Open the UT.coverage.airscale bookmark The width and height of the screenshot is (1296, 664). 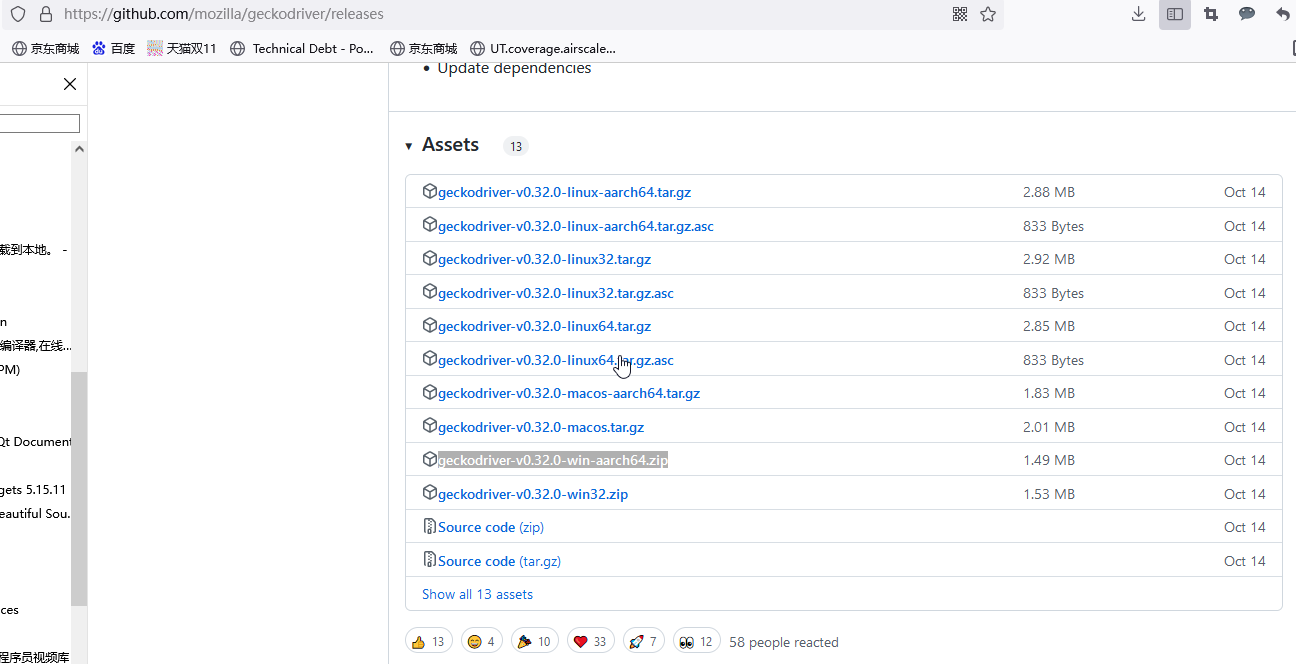pos(541,48)
